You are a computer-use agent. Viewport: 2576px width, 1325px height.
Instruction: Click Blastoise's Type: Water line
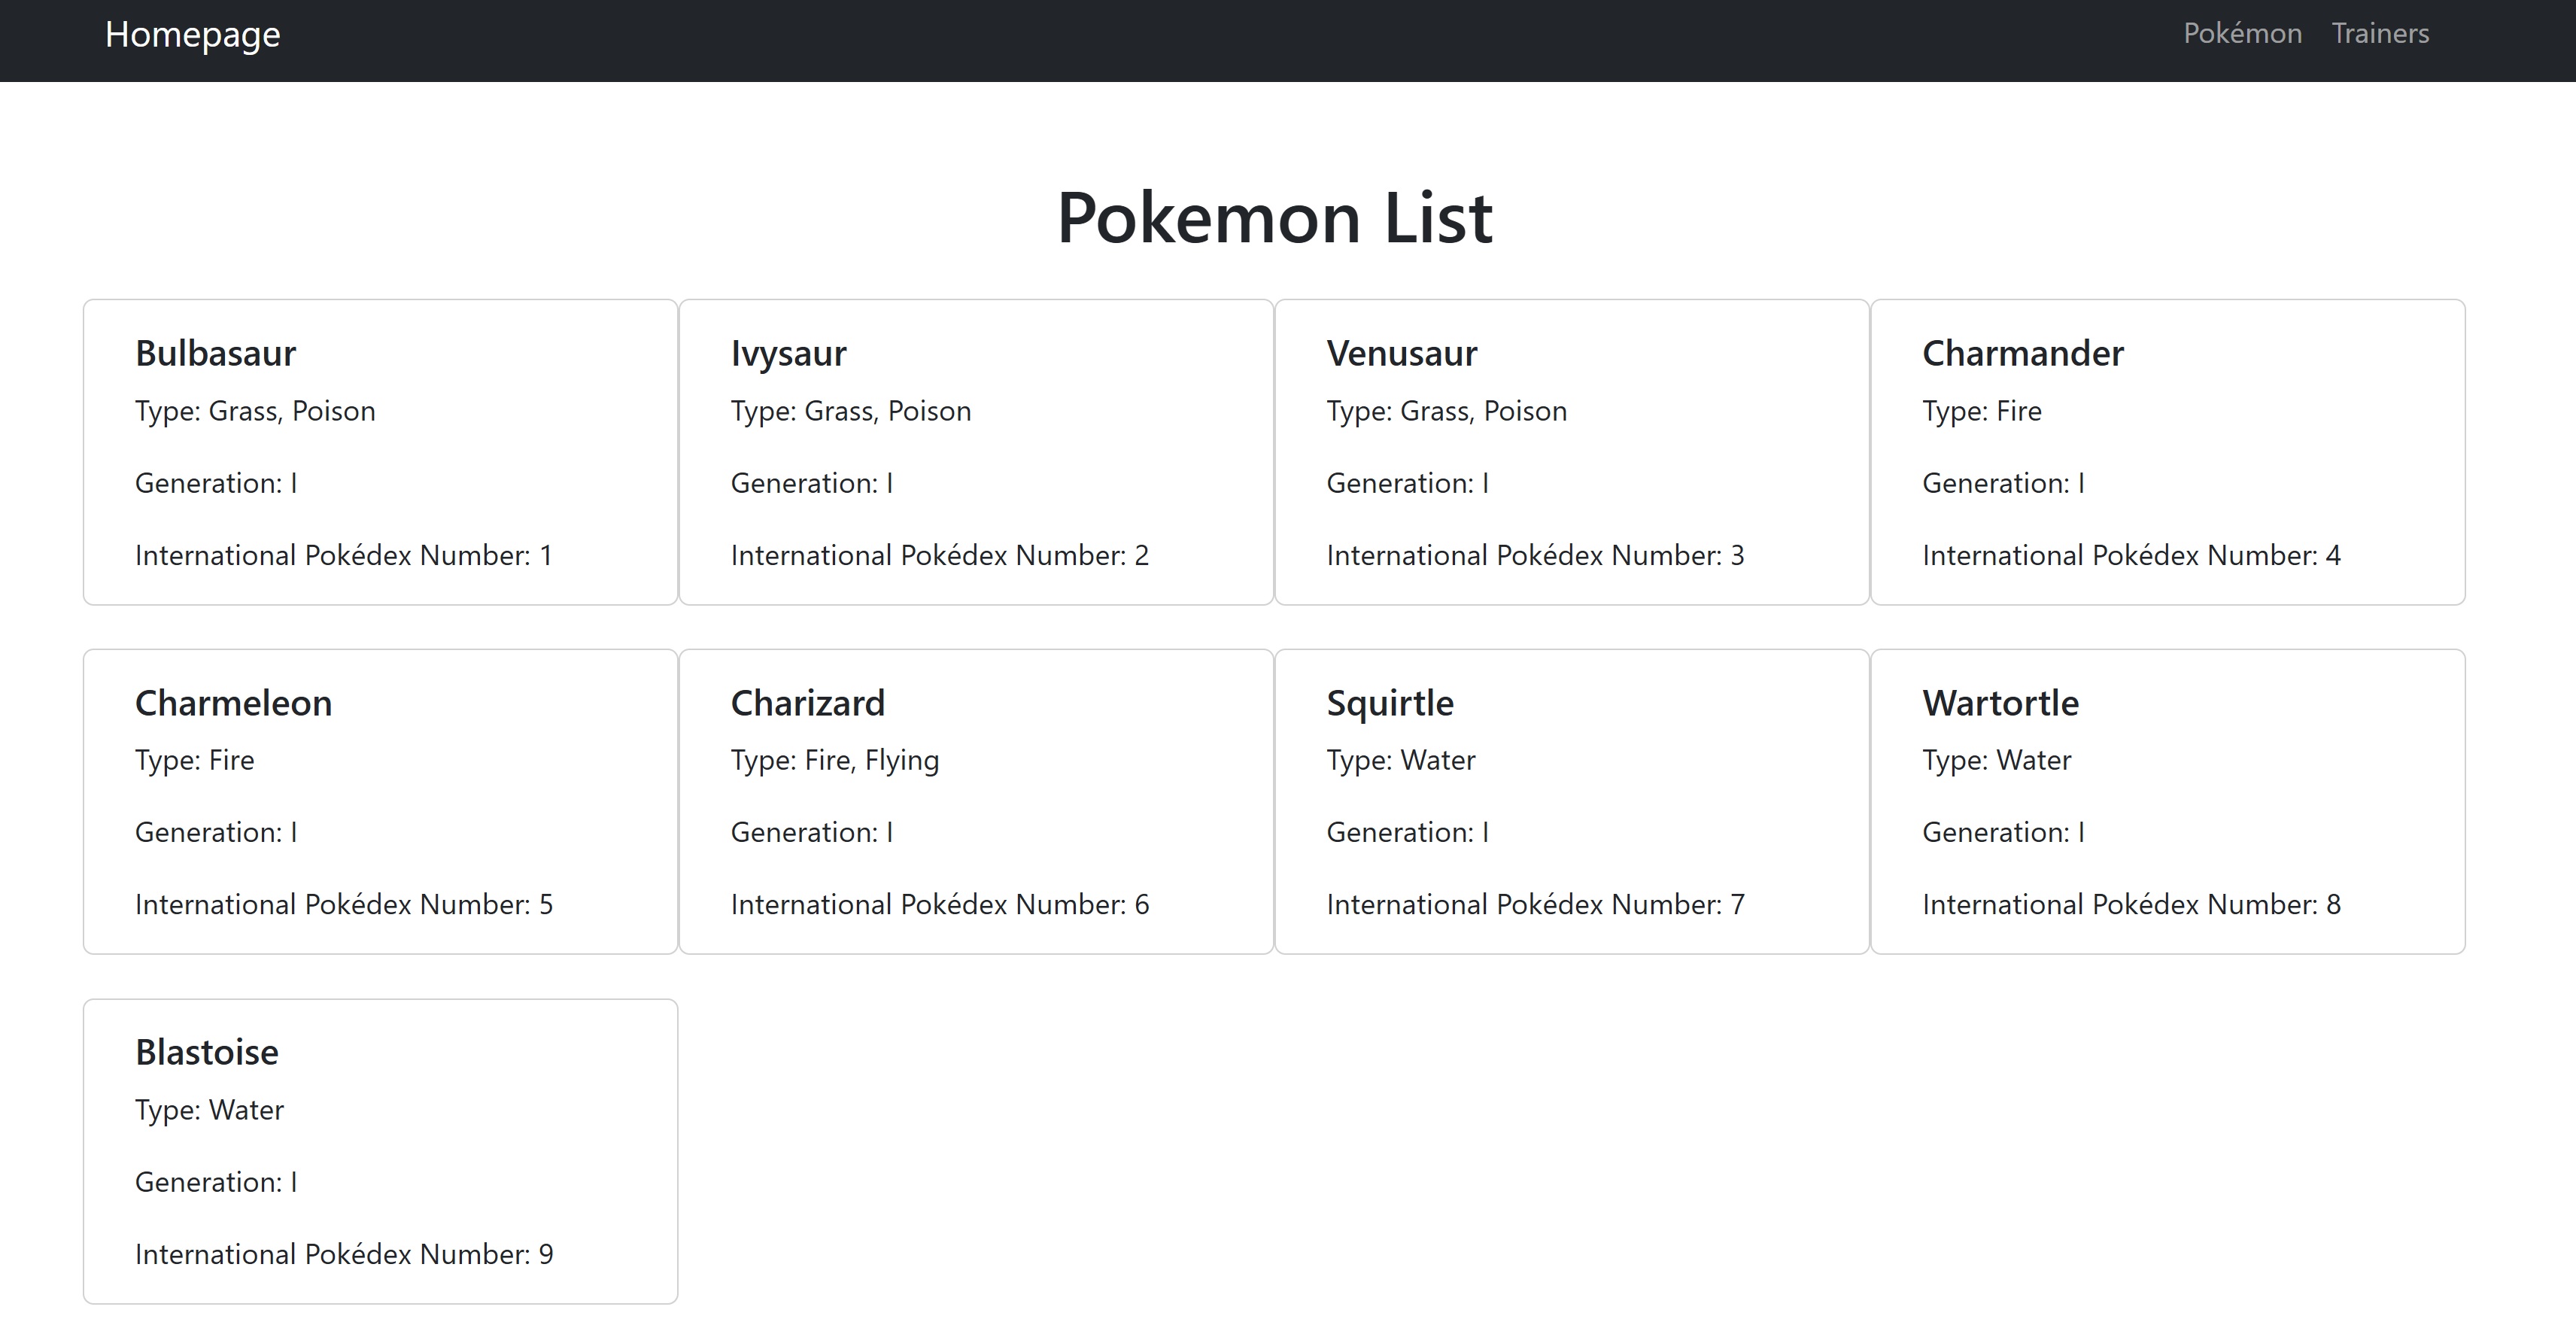click(x=209, y=1109)
